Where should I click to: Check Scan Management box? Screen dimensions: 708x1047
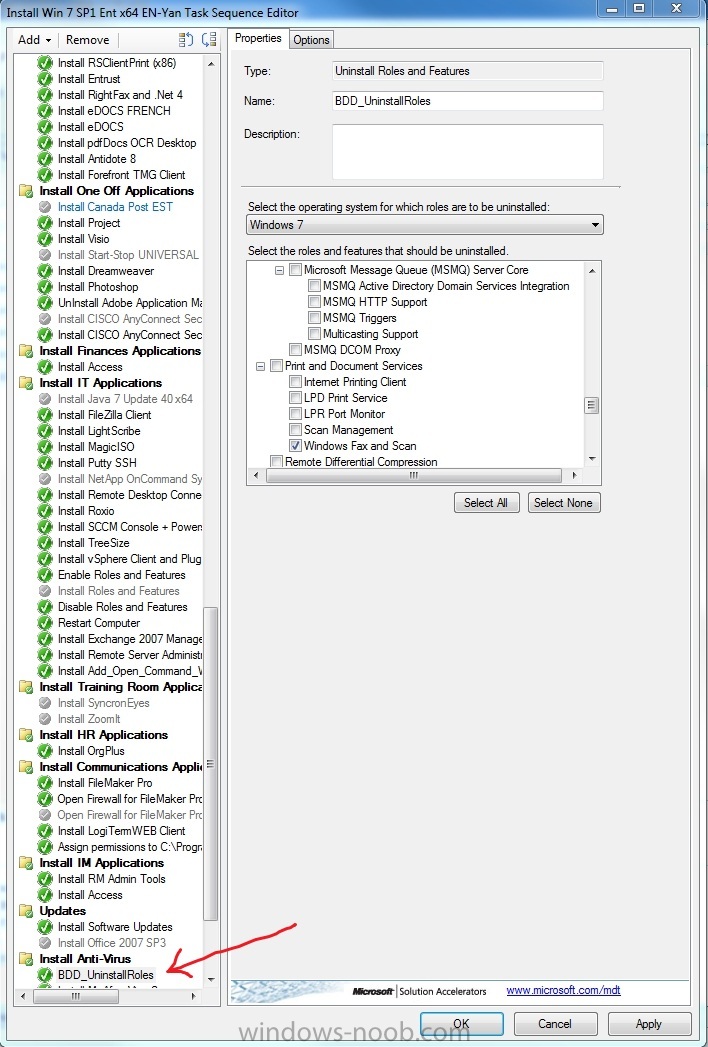(295, 430)
